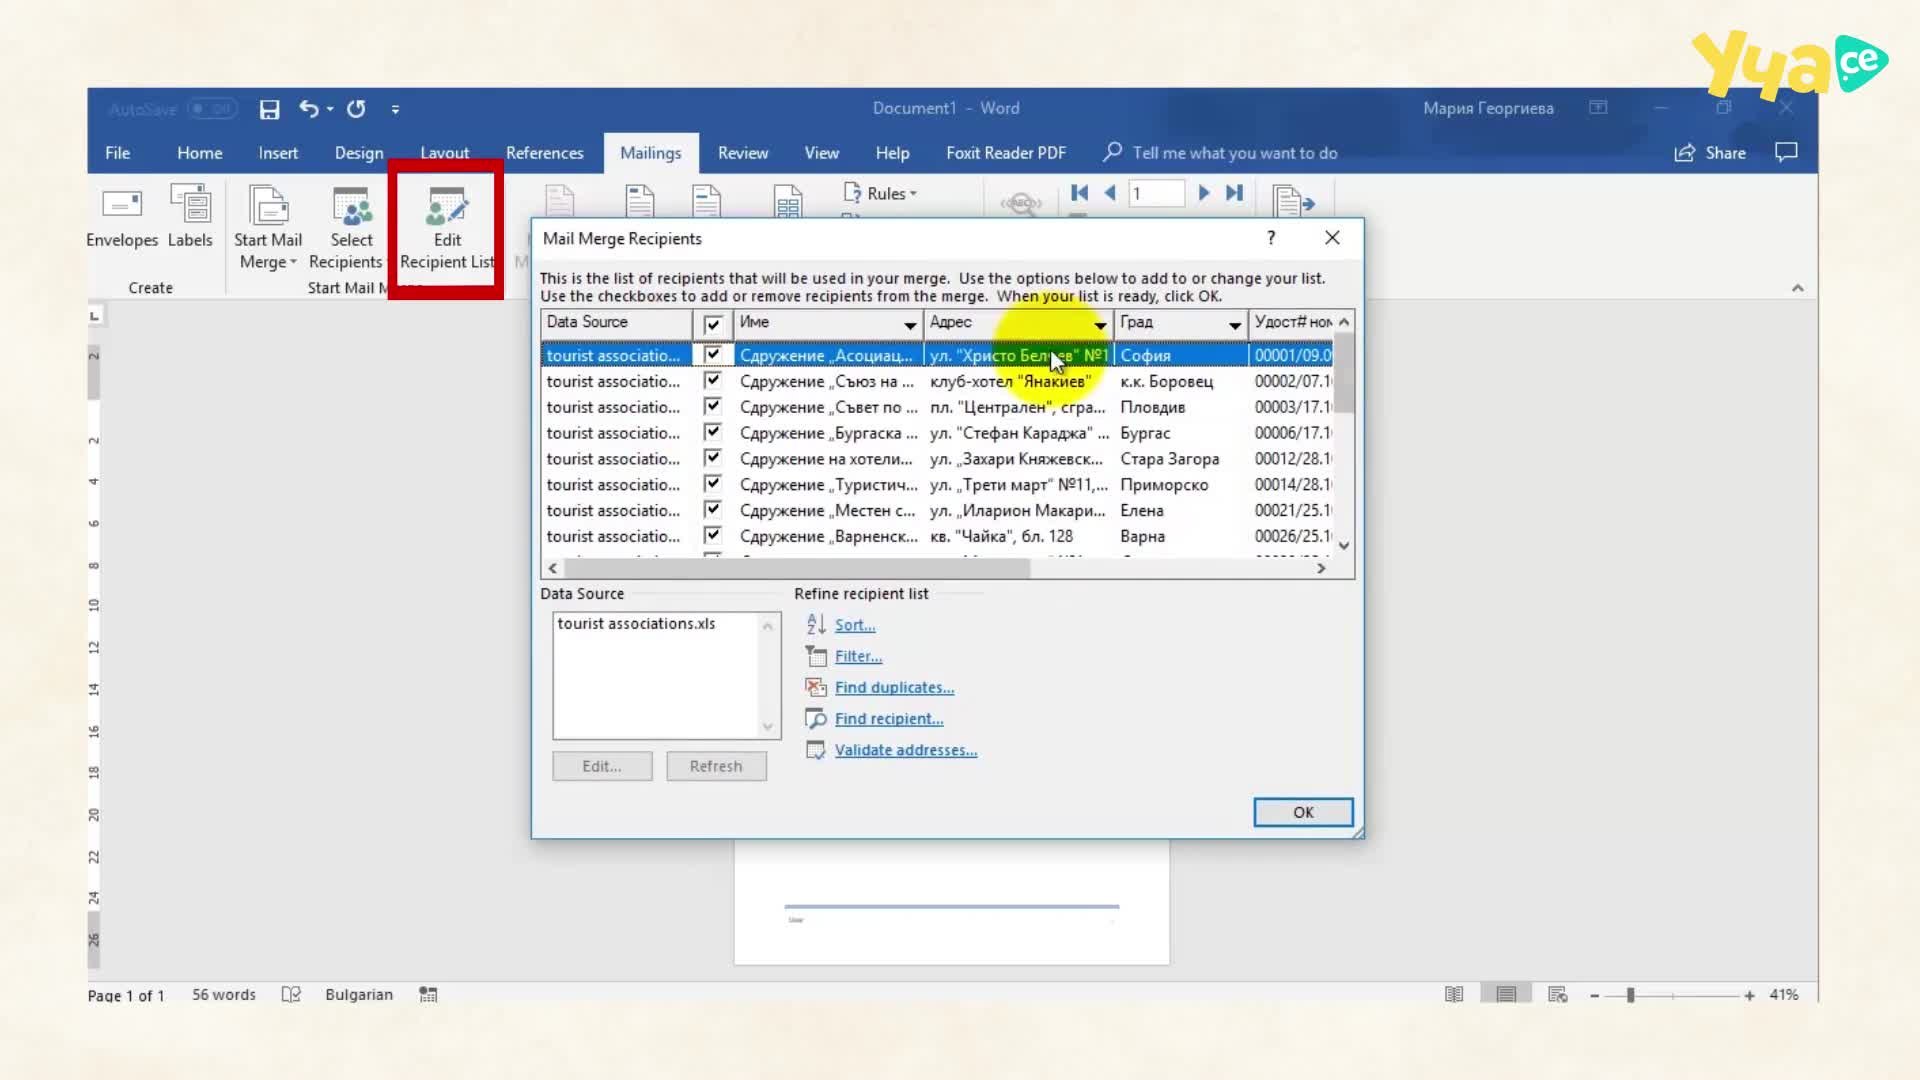Click Edit Recipient List in ribbon

pos(447,229)
